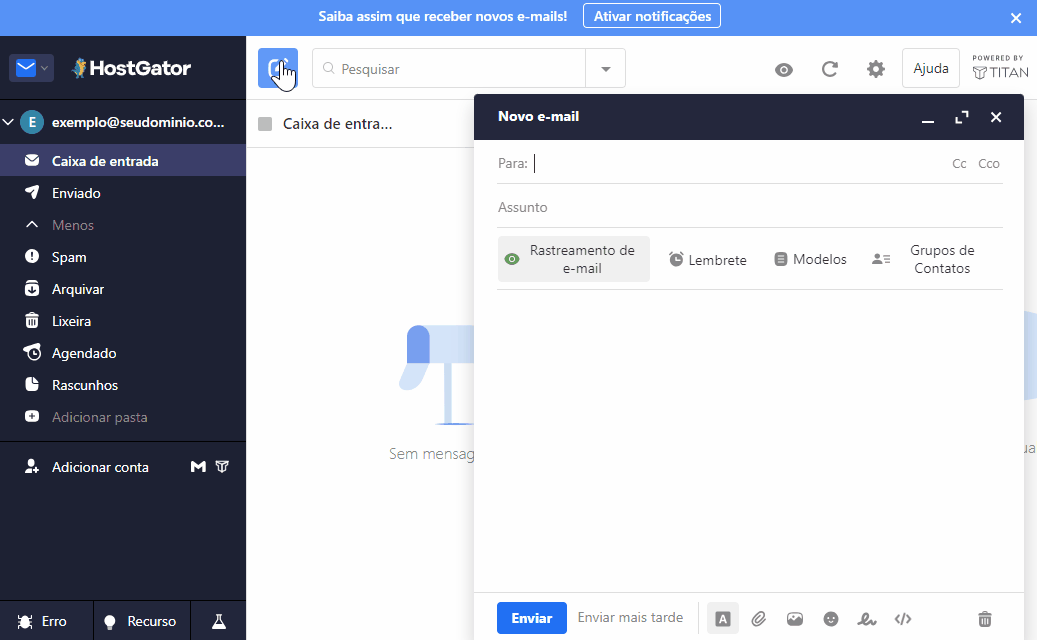Insert an image with picture icon

tap(795, 619)
